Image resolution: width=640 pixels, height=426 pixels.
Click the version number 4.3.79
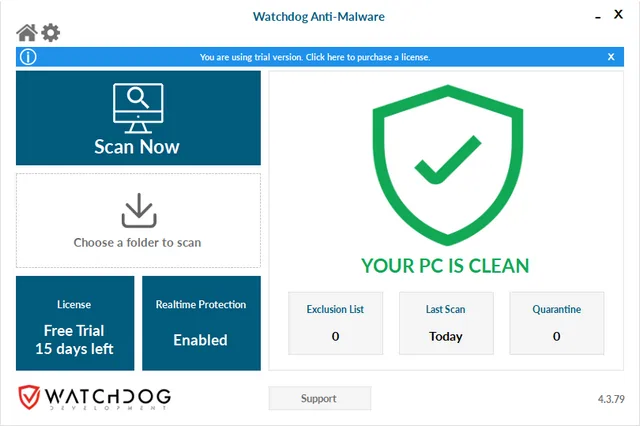[611, 399]
